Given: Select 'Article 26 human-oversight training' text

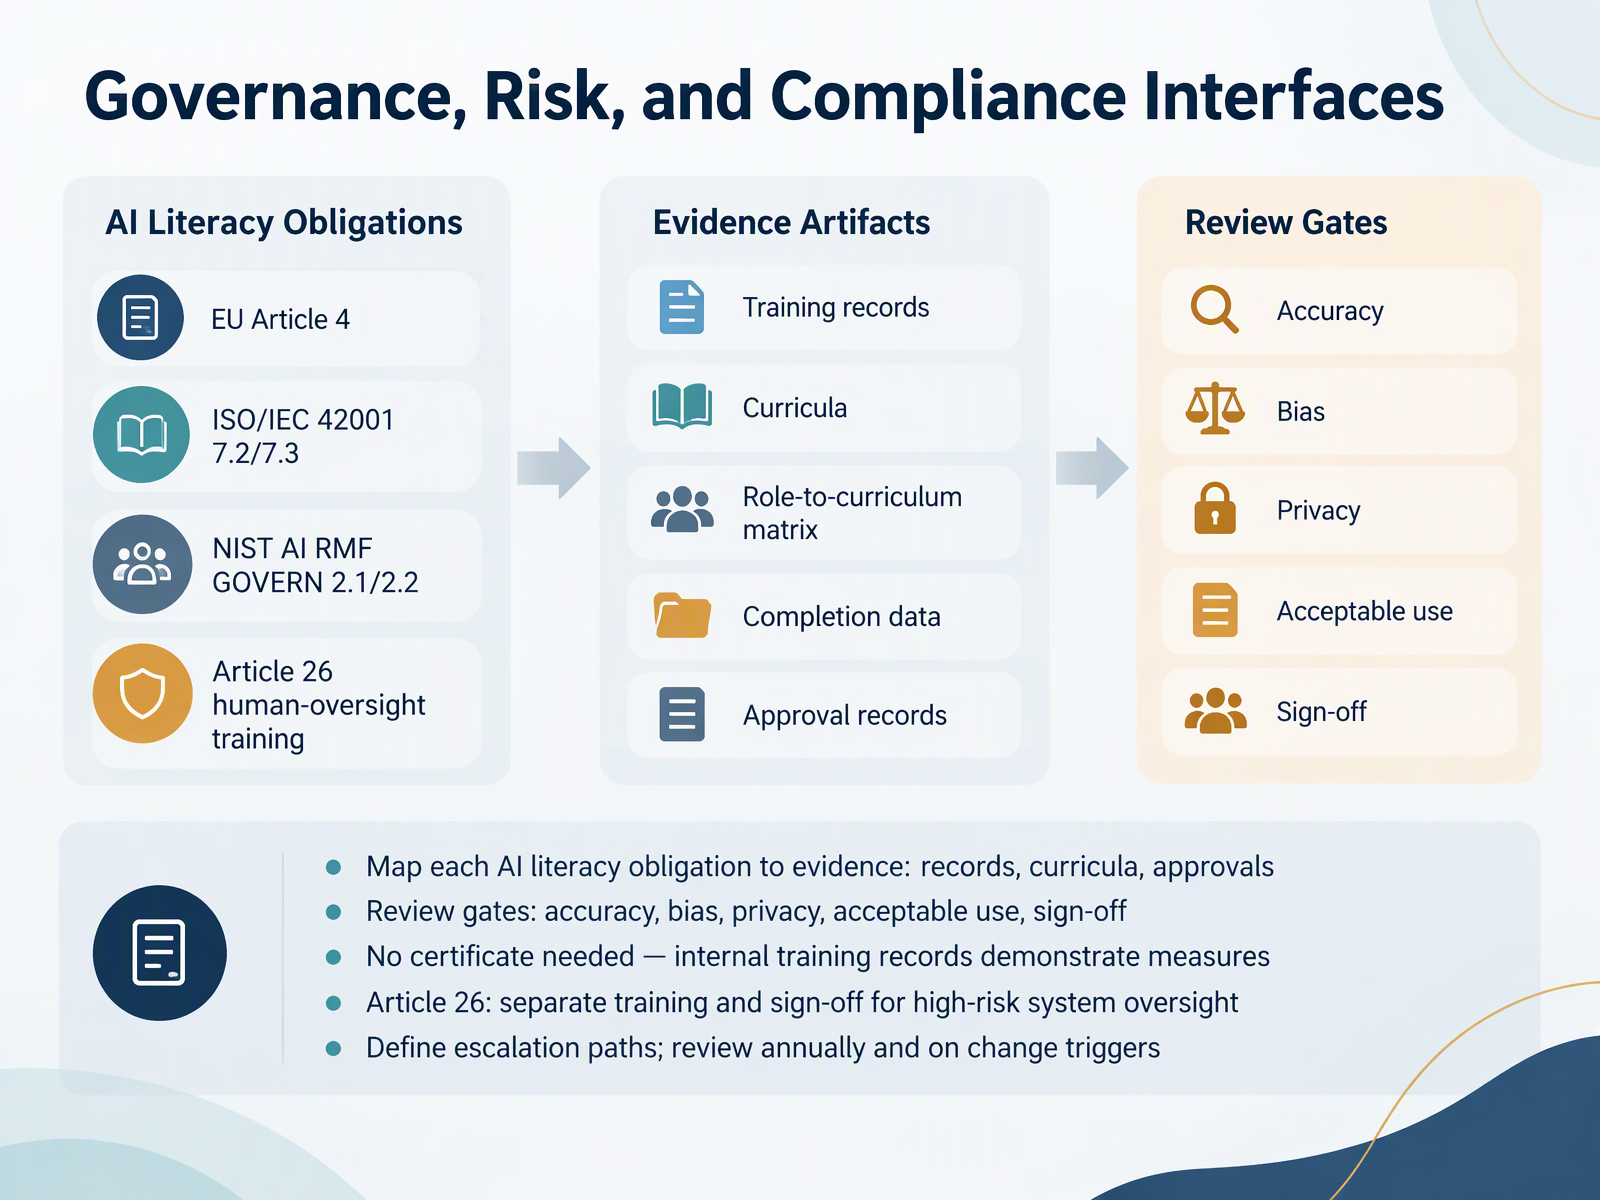Looking at the screenshot, I should (319, 705).
